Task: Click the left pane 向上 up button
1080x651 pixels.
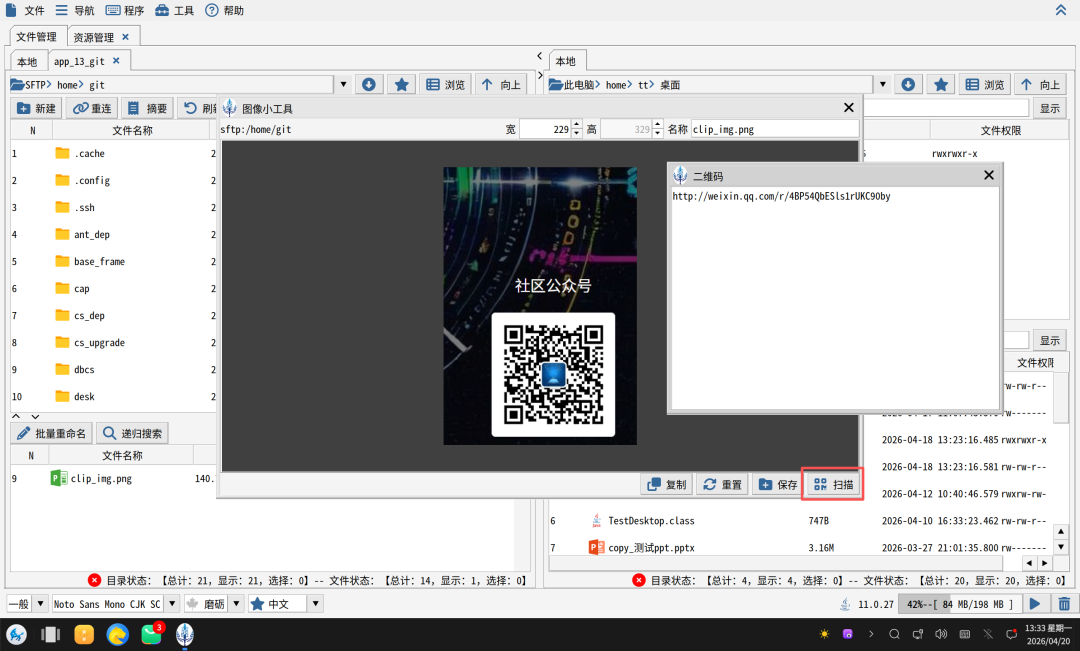Action: coord(501,84)
